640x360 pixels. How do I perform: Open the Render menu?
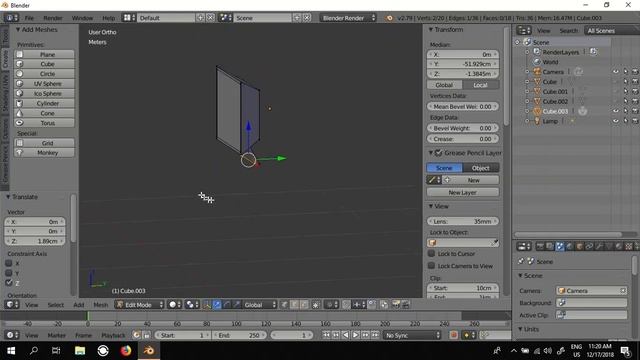coord(53,18)
